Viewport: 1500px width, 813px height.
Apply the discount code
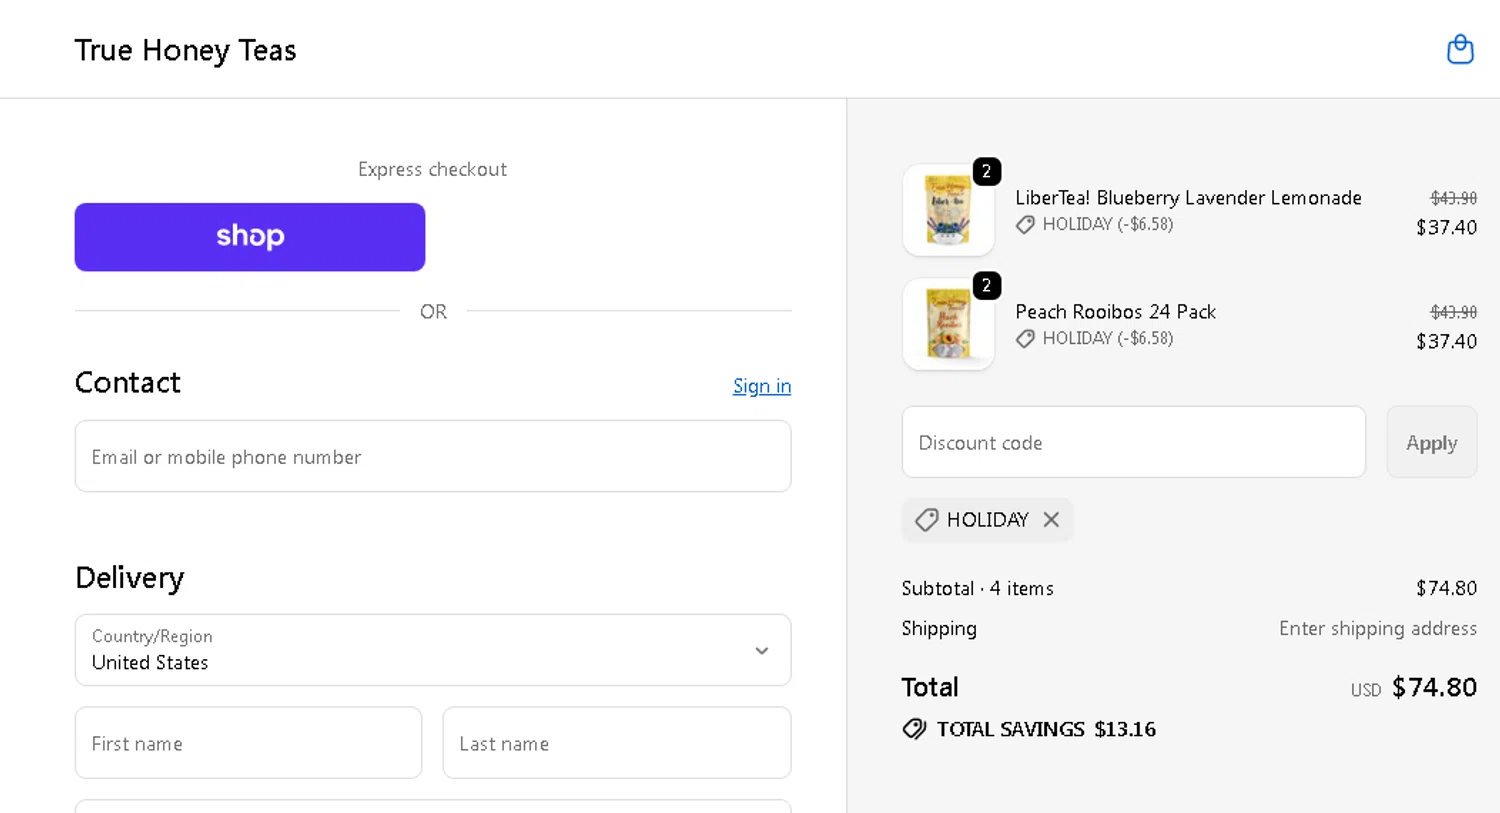pyautogui.click(x=1431, y=443)
